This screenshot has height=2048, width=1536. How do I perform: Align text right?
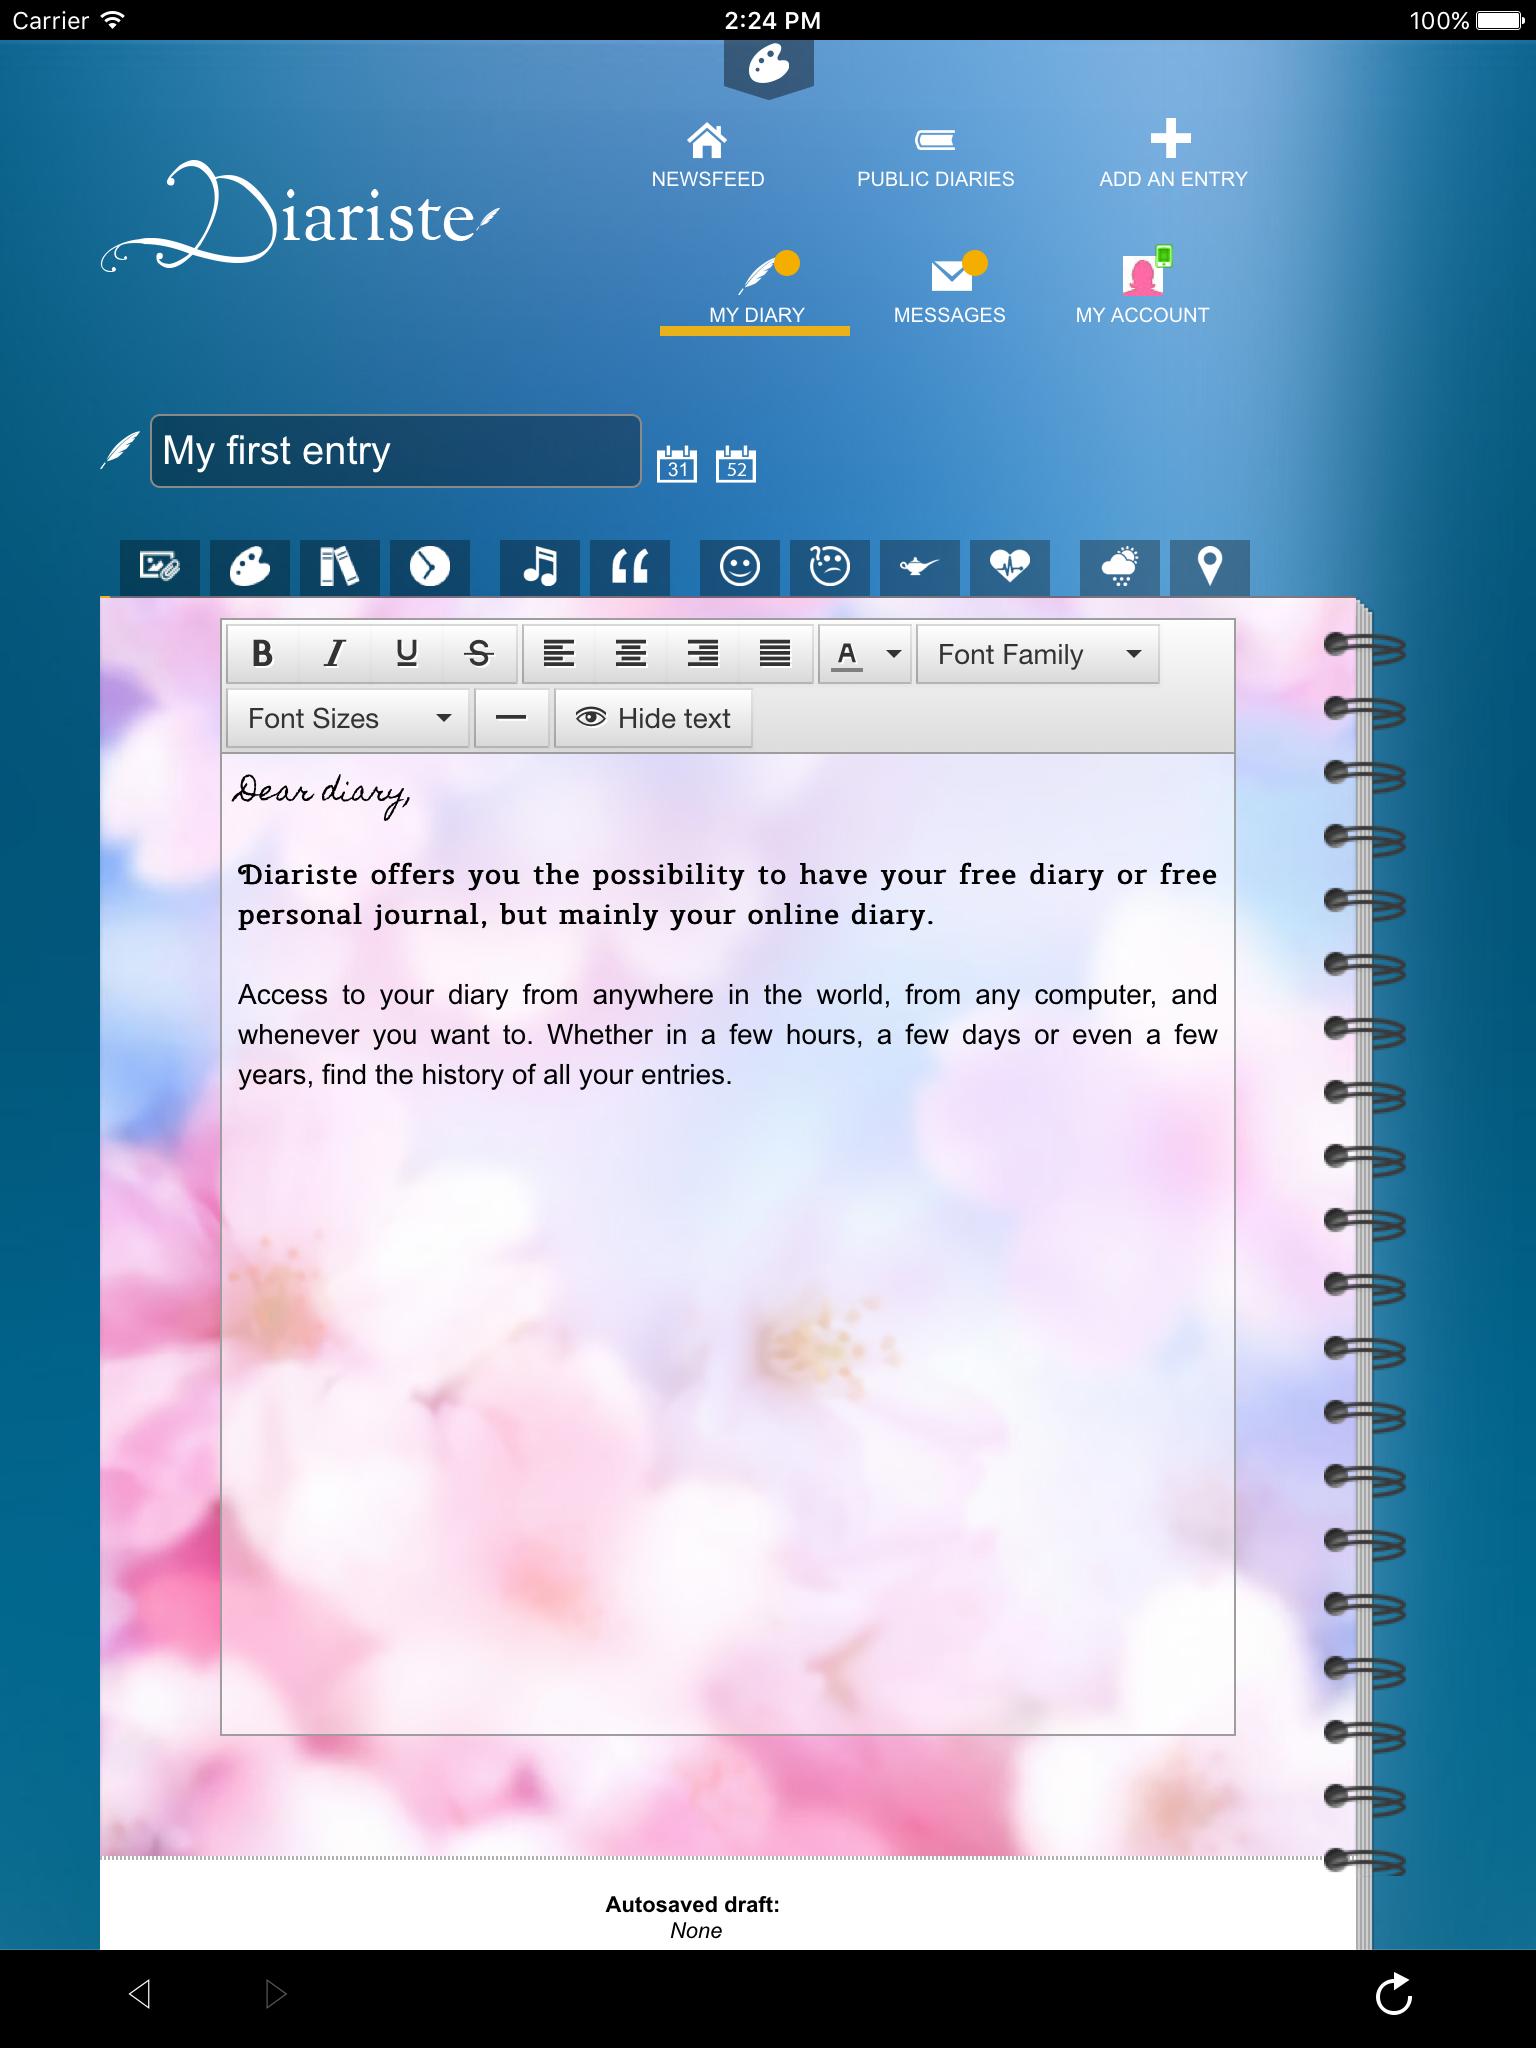[703, 654]
